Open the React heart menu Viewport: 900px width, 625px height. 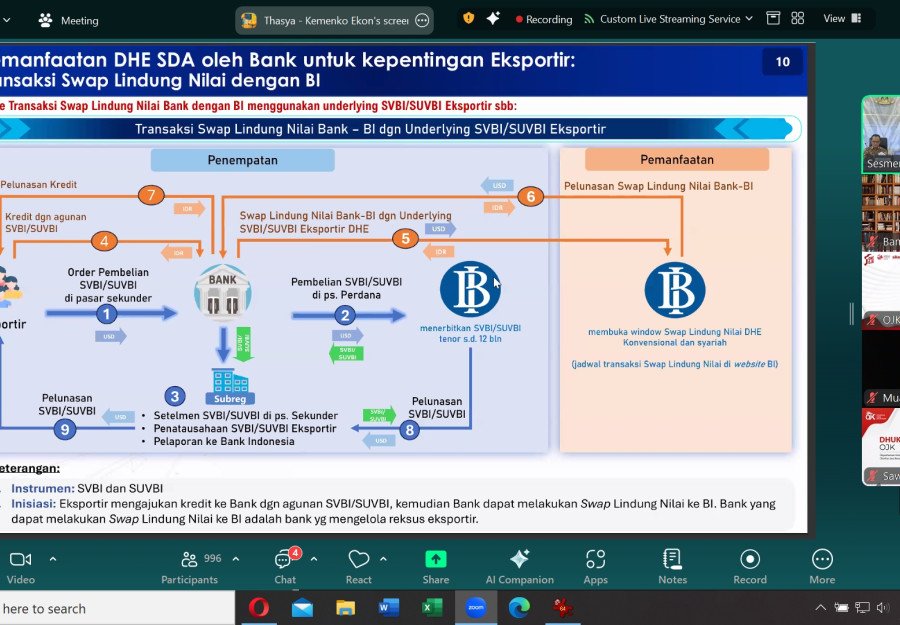pyautogui.click(x=359, y=567)
